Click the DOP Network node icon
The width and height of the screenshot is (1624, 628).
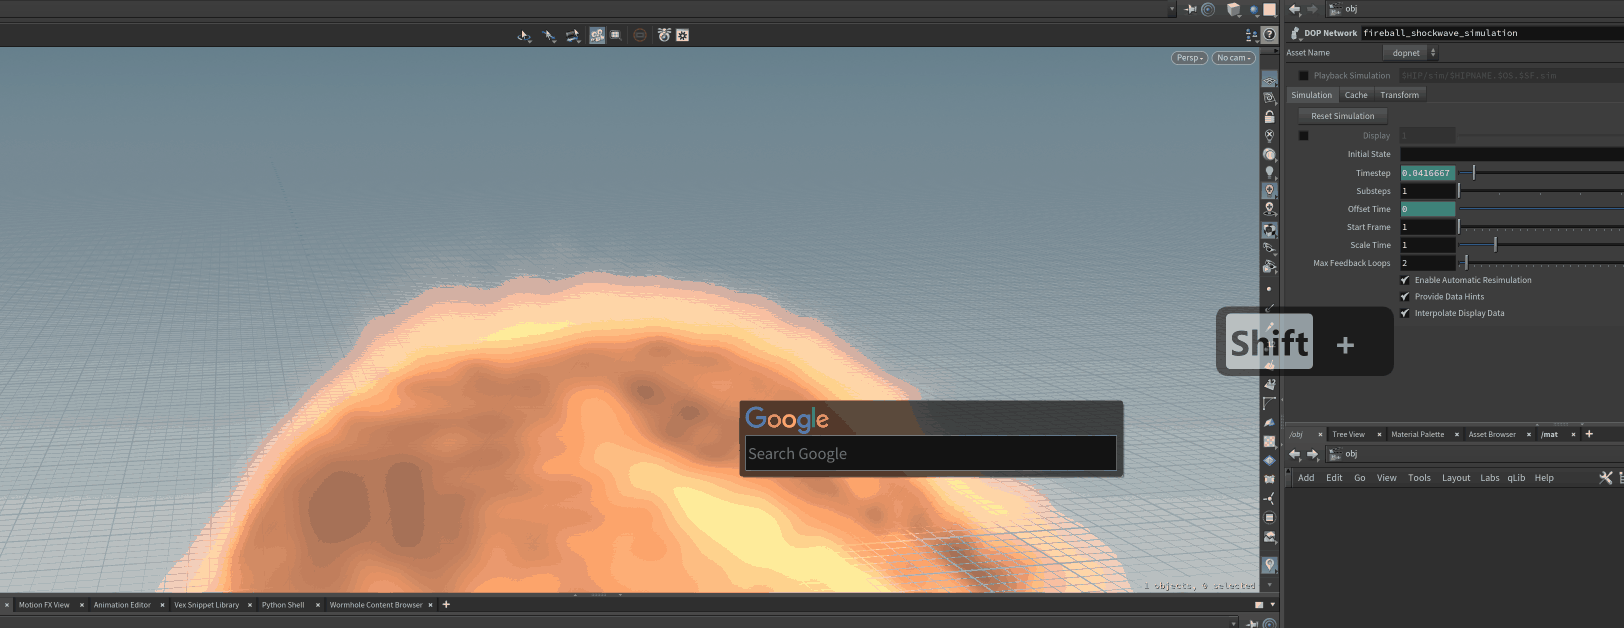click(x=1295, y=33)
